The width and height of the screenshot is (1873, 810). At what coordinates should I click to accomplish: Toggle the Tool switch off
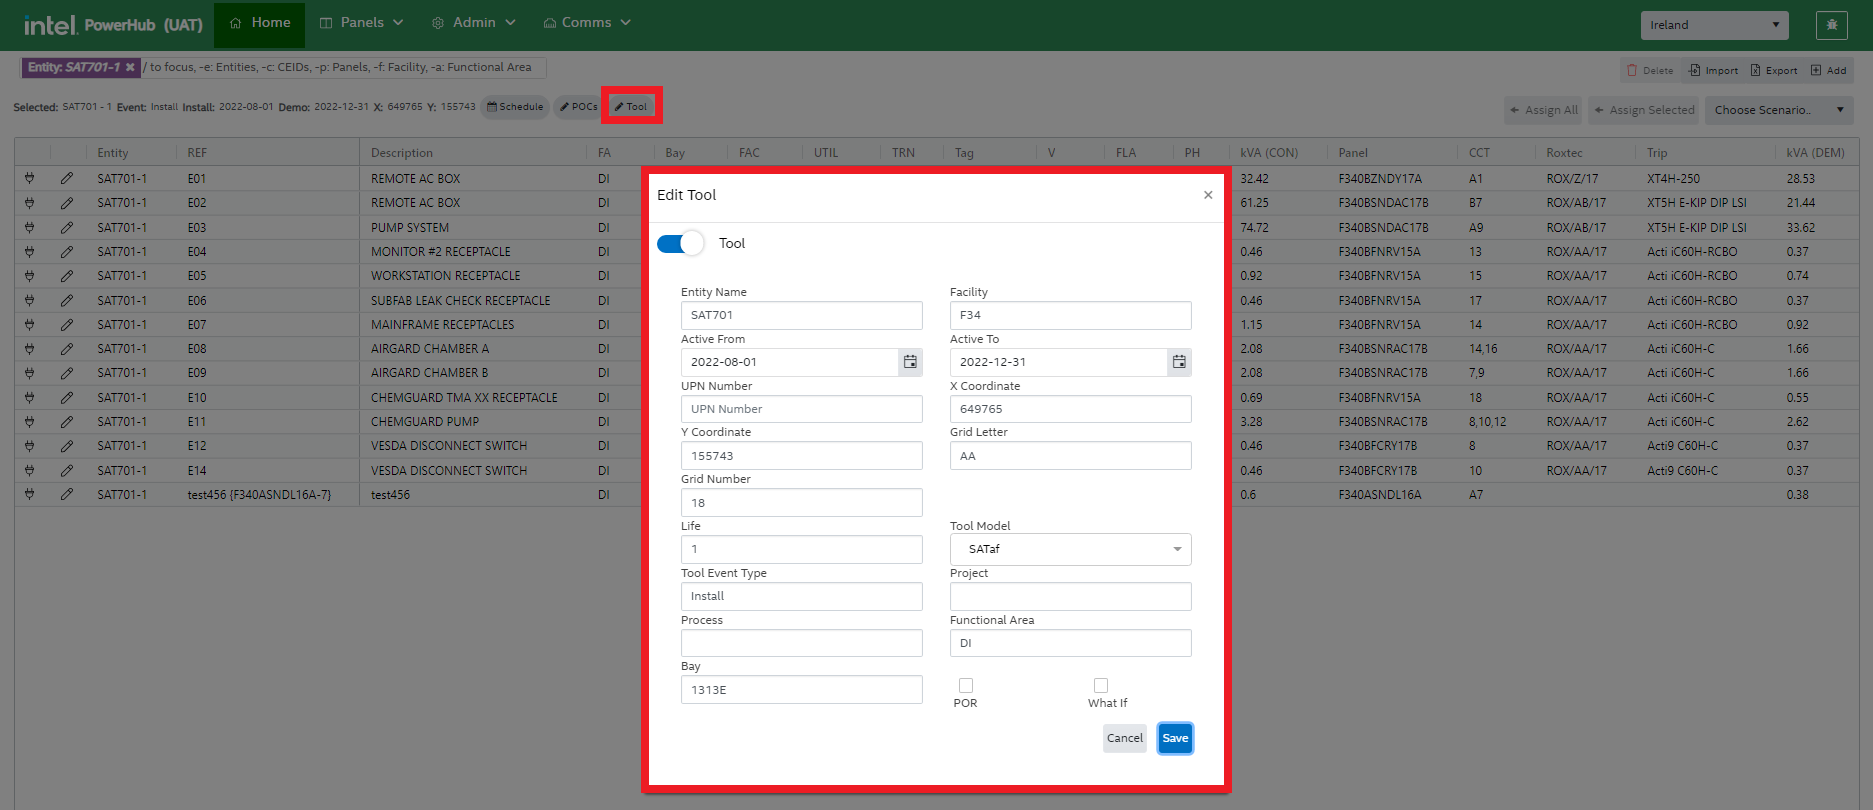pyautogui.click(x=680, y=243)
